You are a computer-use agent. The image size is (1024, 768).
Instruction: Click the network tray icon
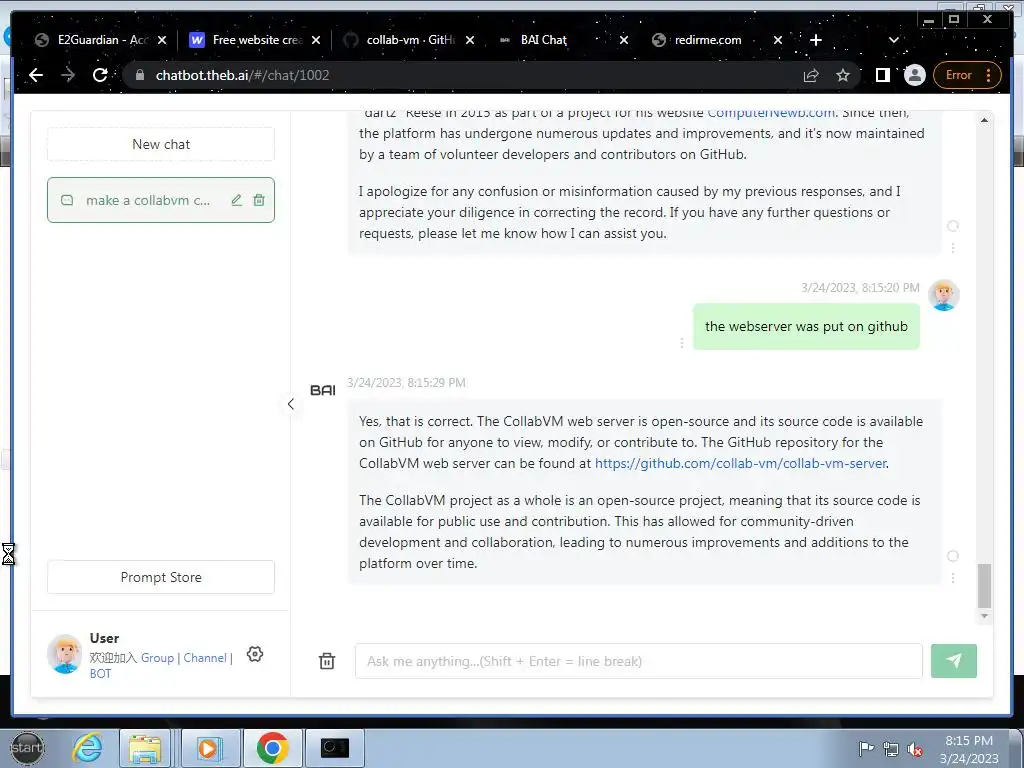(891, 749)
